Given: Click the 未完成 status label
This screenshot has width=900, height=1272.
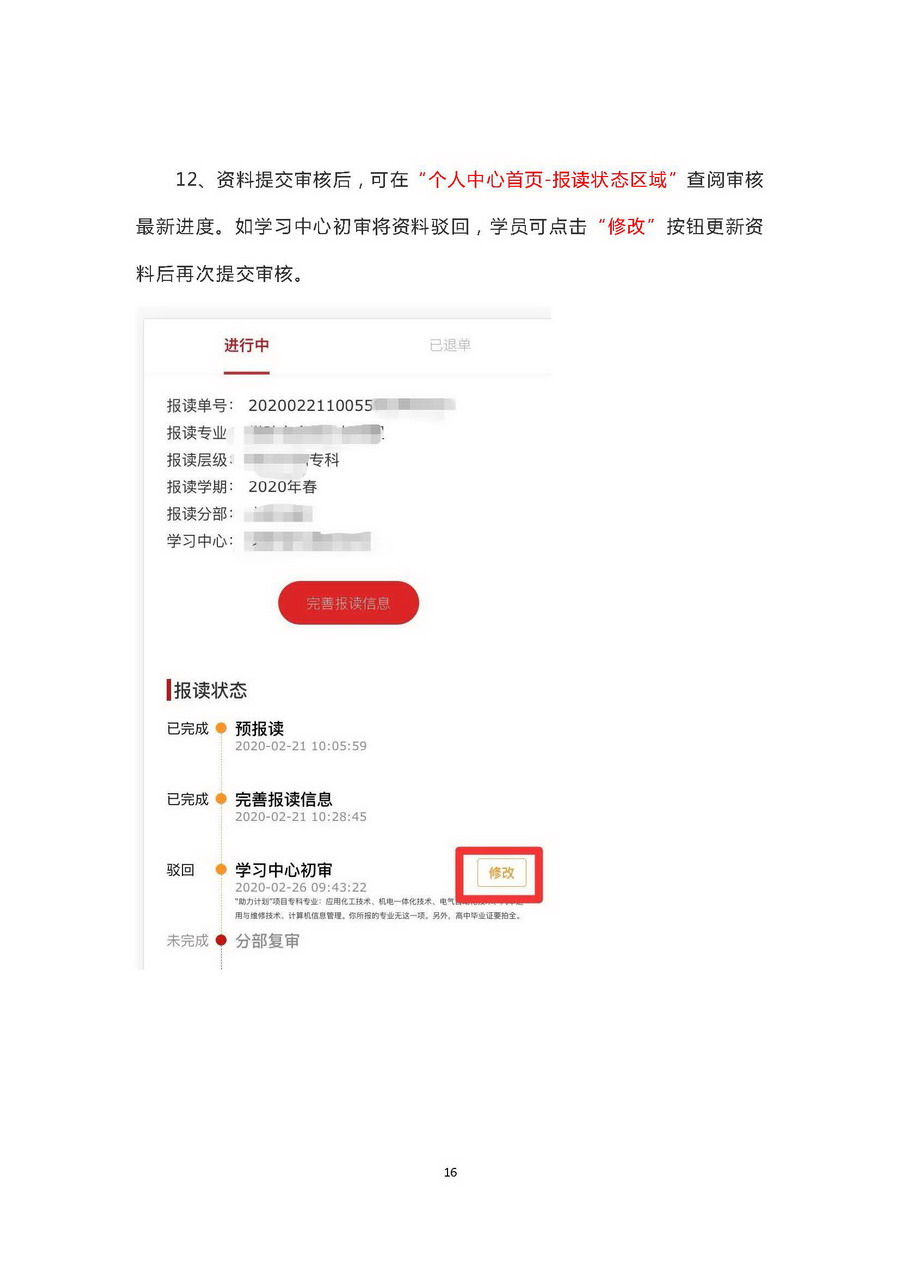Looking at the screenshot, I should point(188,940).
